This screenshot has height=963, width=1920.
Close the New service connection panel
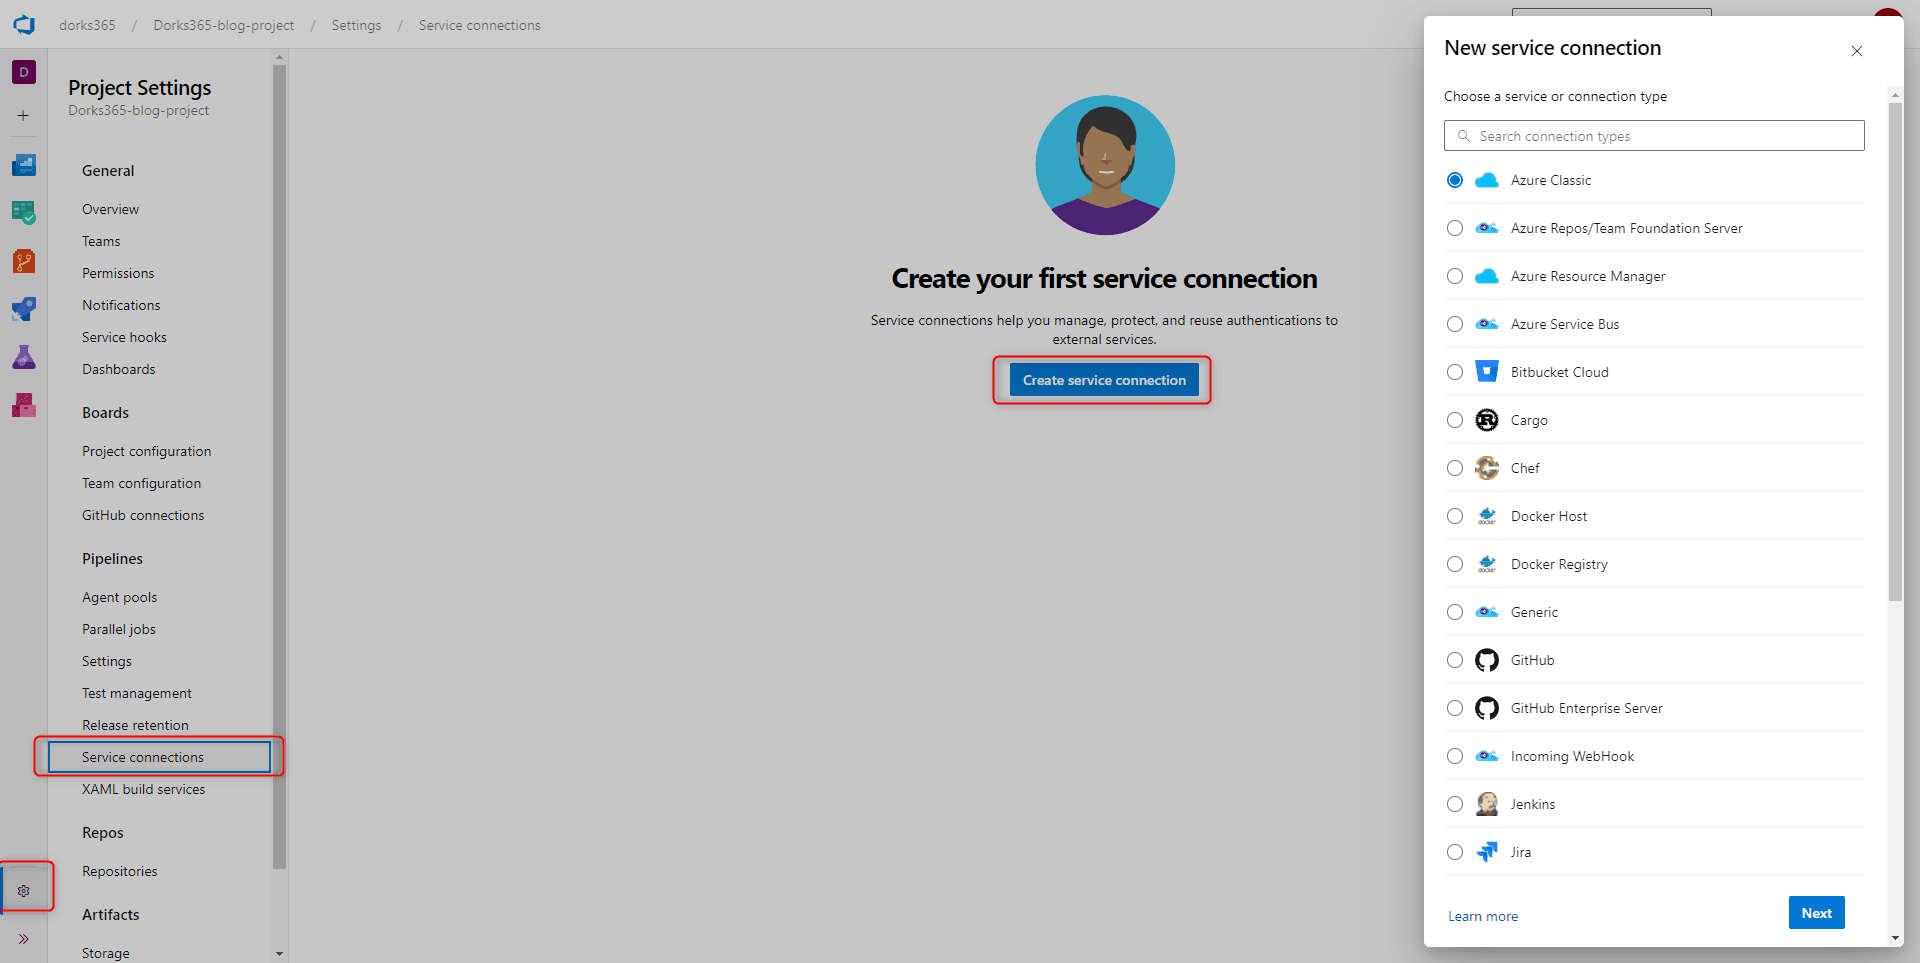[x=1857, y=51]
